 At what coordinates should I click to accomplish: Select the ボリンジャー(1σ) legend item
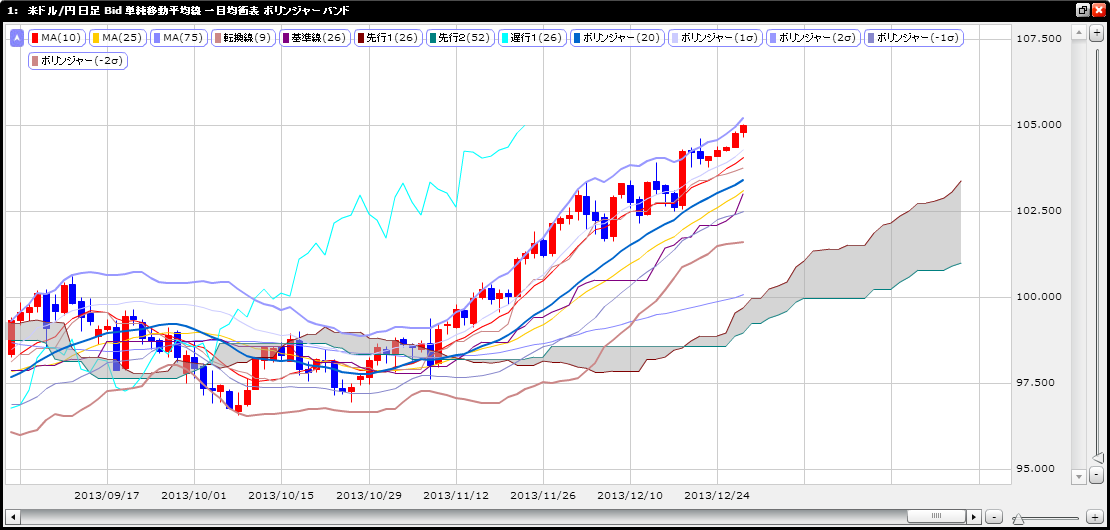[716, 38]
